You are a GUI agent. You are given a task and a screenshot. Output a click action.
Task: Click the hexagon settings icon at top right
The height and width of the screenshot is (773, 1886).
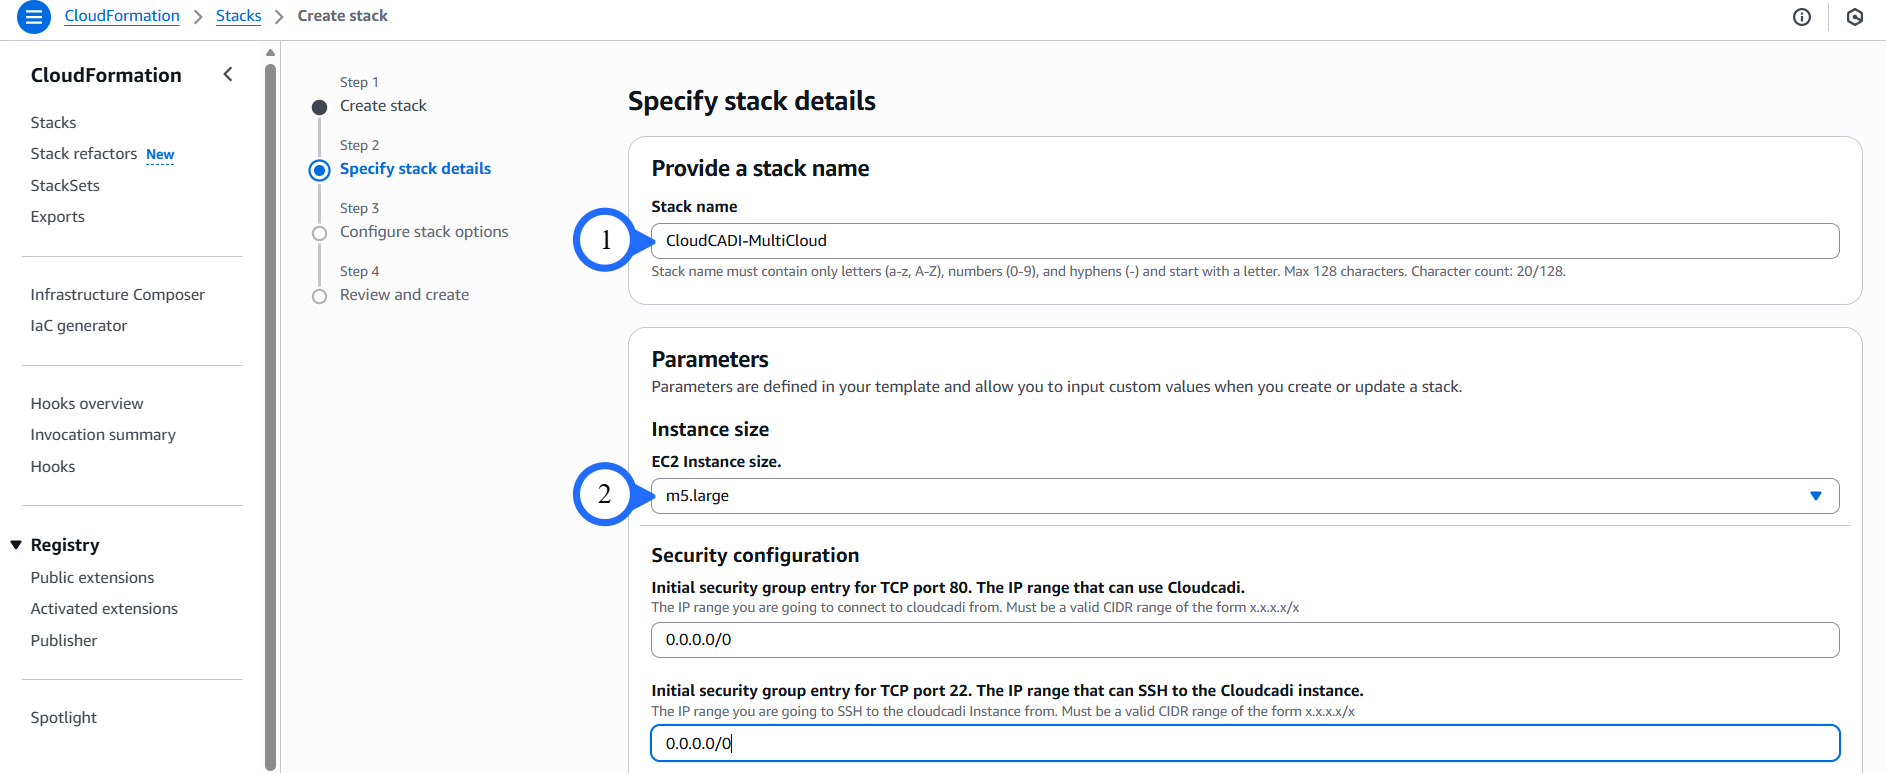[1855, 17]
